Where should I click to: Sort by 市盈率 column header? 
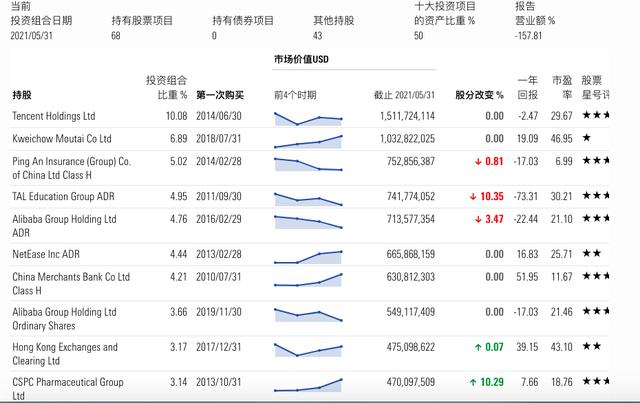[x=562, y=87]
